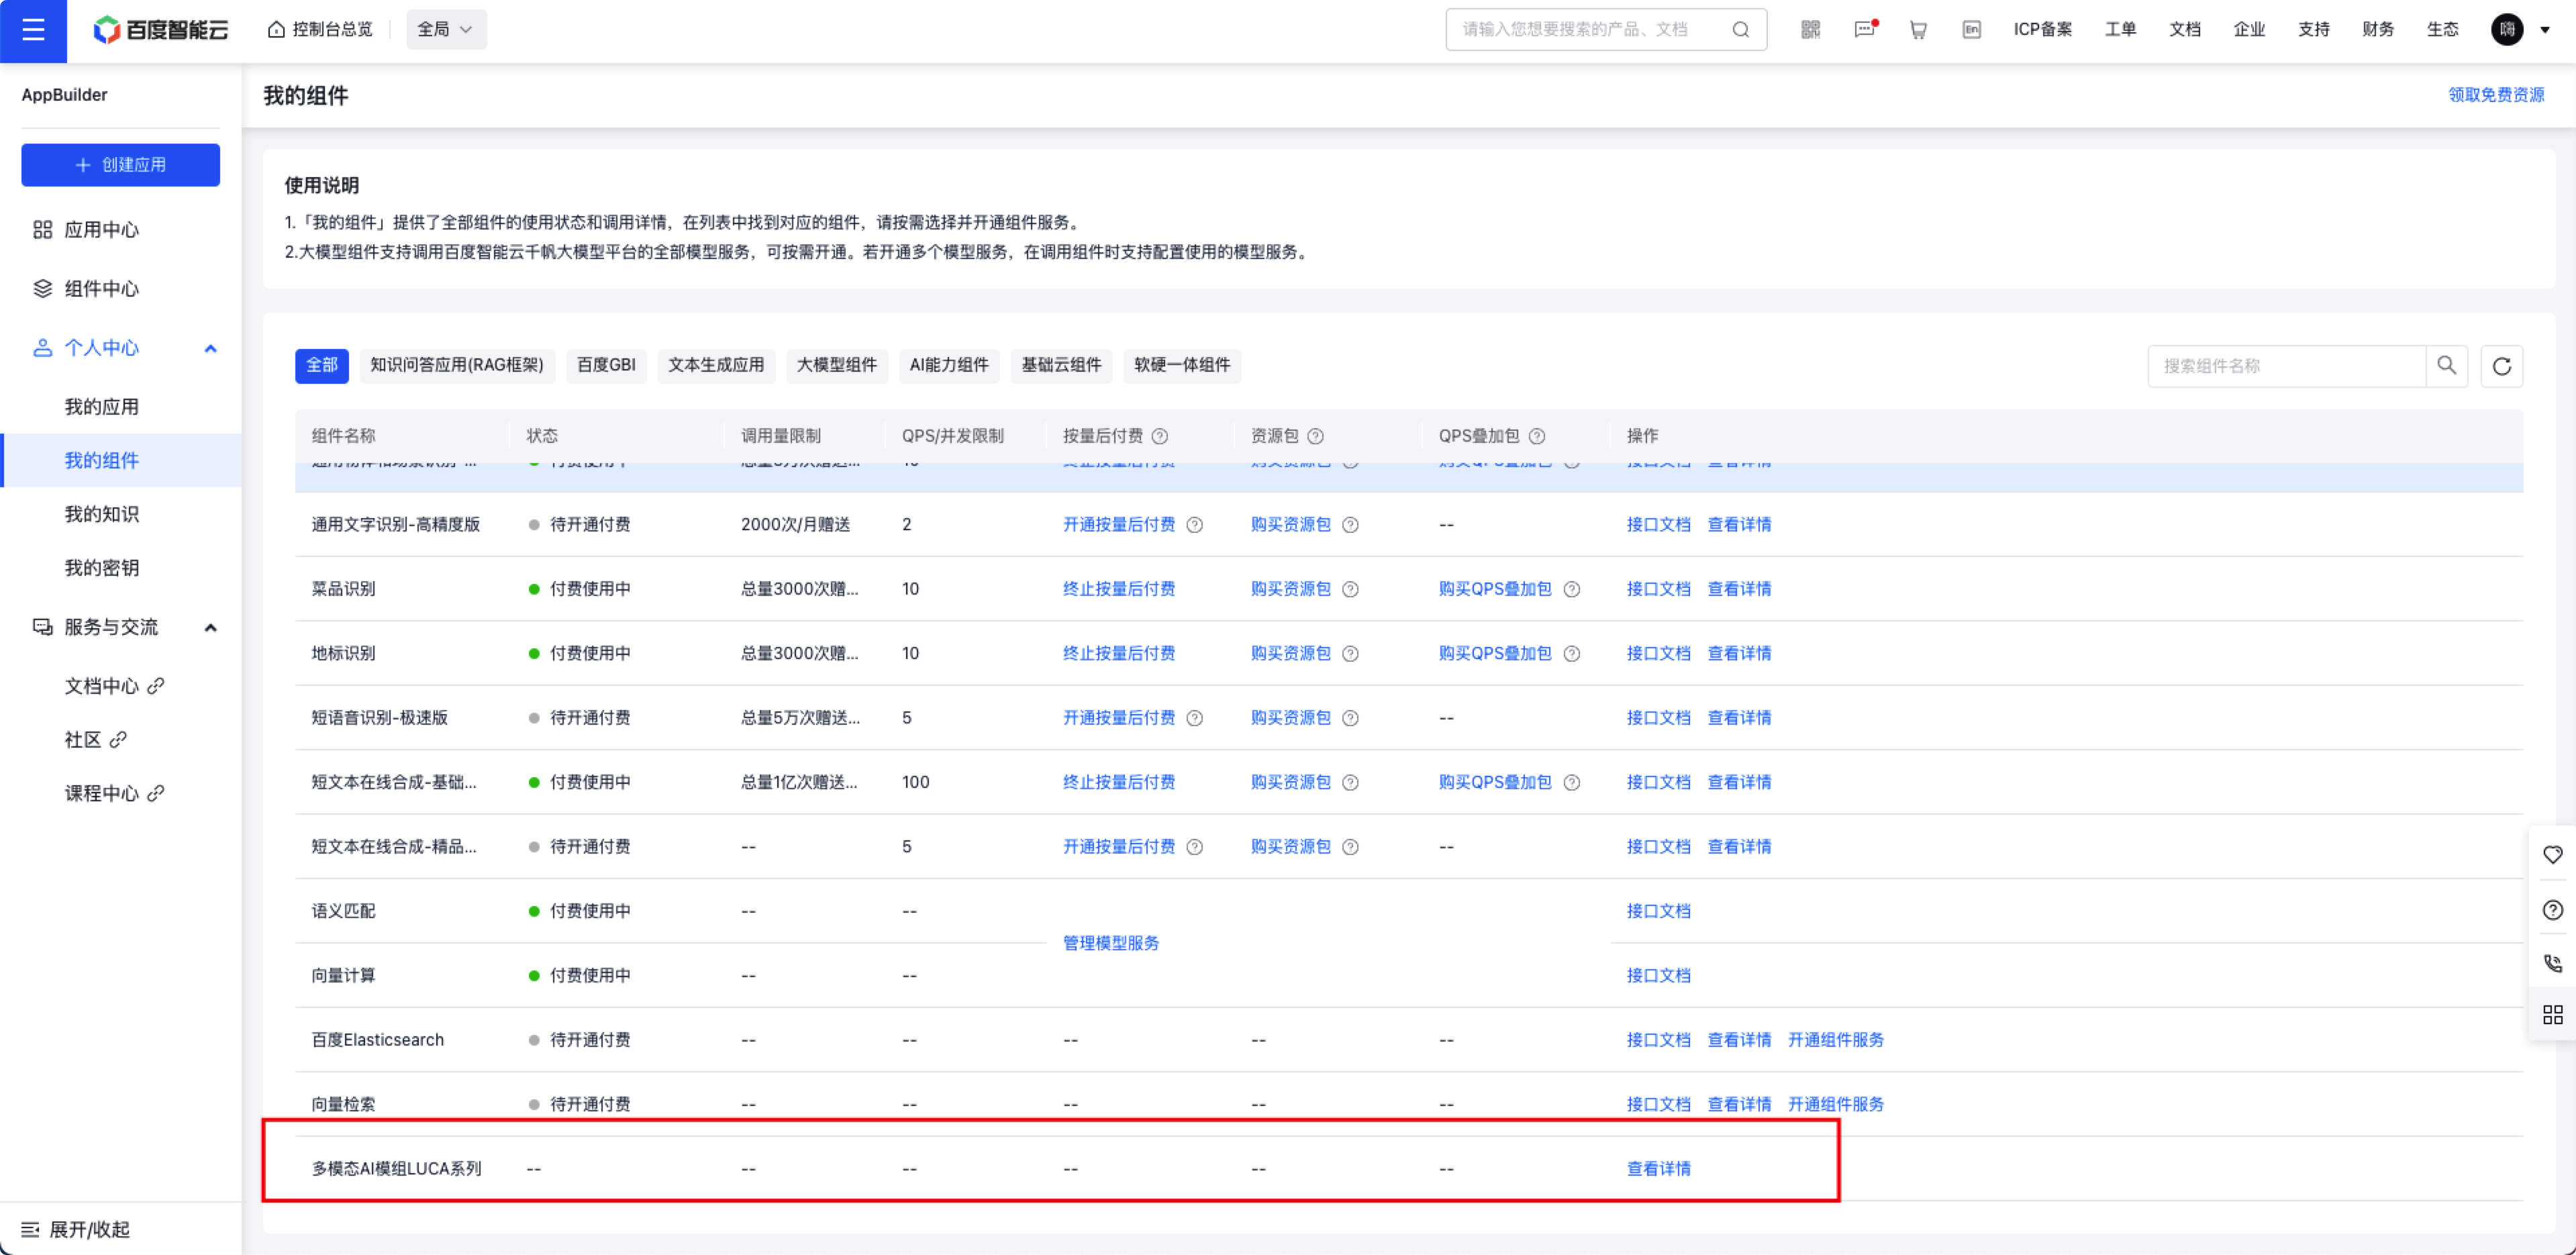Screen dimensions: 2576x1255
Task: Click info icon next to 资源包 header
Action: point(1316,436)
